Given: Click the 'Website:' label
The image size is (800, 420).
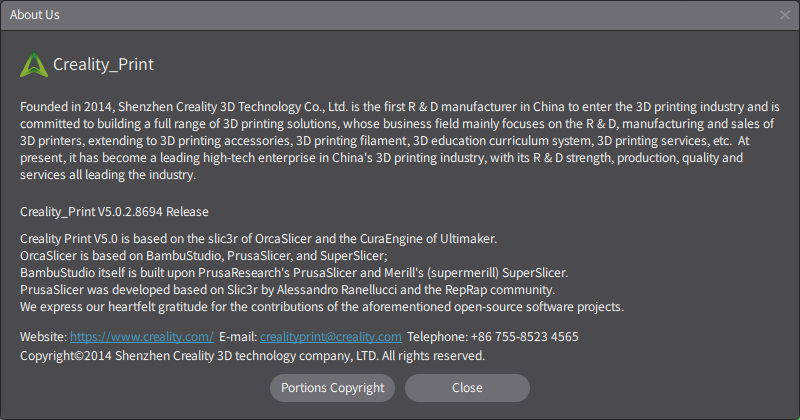Looking at the screenshot, I should pos(43,337).
